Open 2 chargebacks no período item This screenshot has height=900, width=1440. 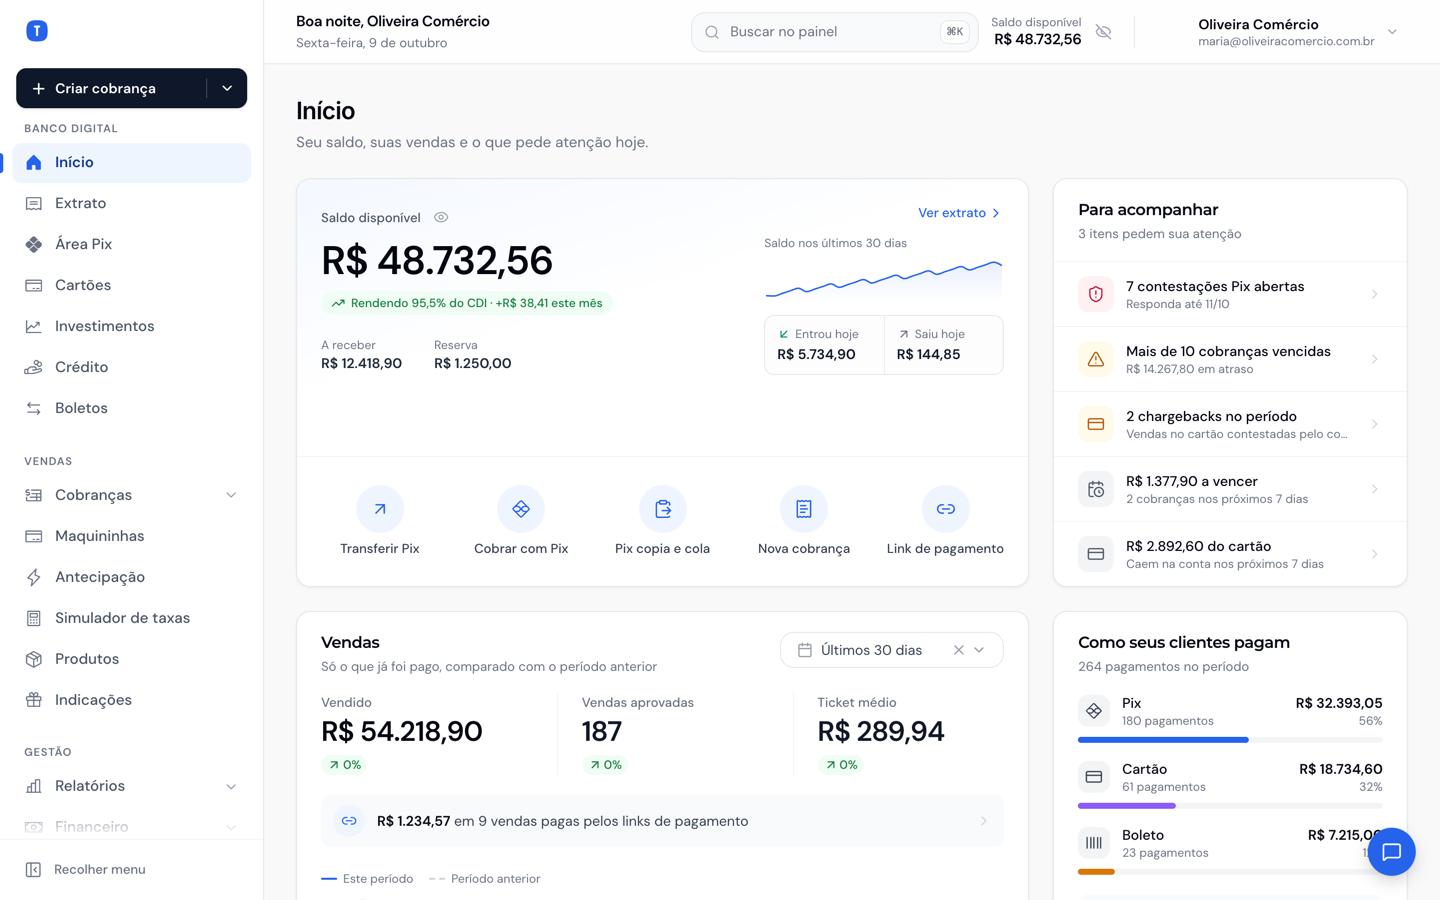tap(1230, 424)
